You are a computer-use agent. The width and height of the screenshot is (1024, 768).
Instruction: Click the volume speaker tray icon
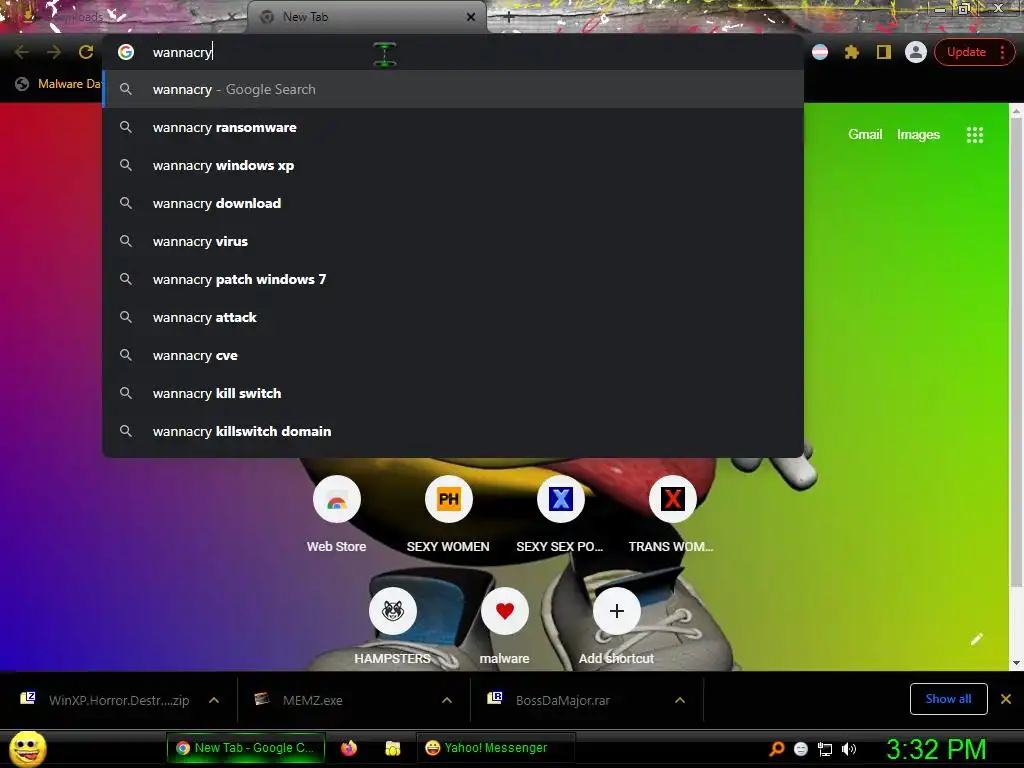tap(848, 749)
